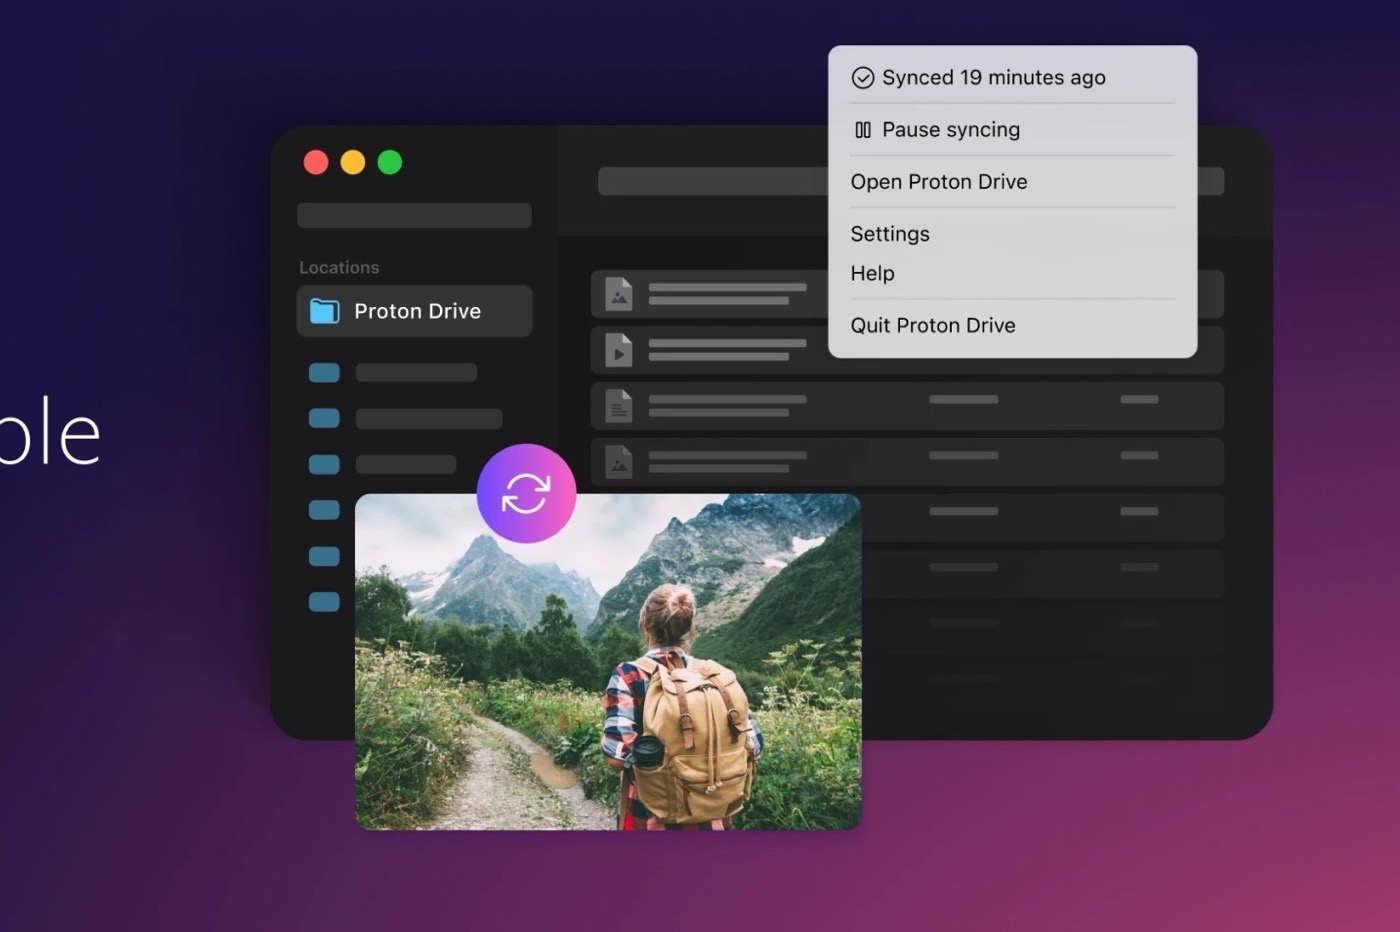Viewport: 1400px width, 932px height.
Task: Select Help in the dropdown menu
Action: (x=872, y=273)
